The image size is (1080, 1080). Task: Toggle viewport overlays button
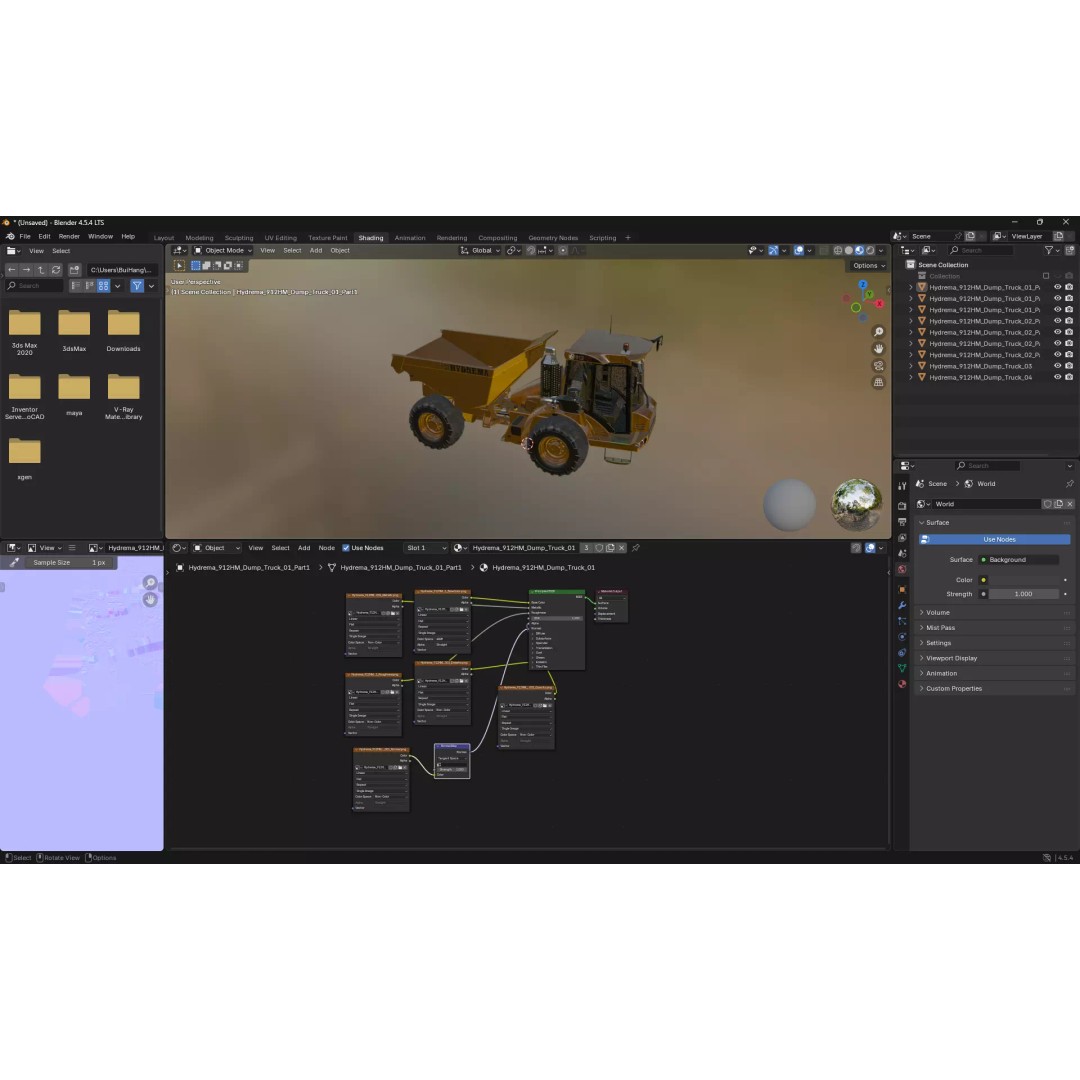tap(798, 251)
